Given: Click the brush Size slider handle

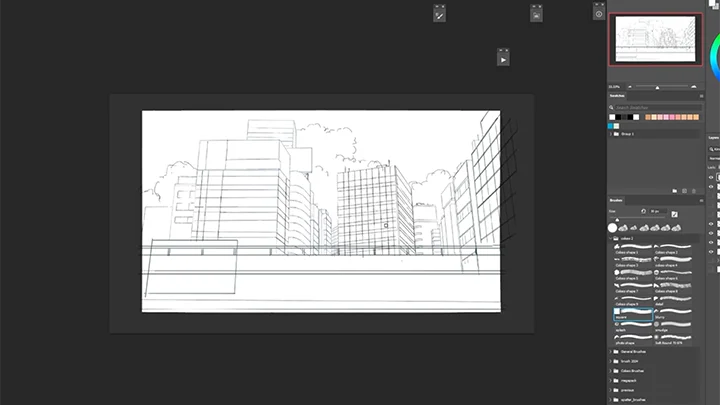Looking at the screenshot, I should point(617,220).
